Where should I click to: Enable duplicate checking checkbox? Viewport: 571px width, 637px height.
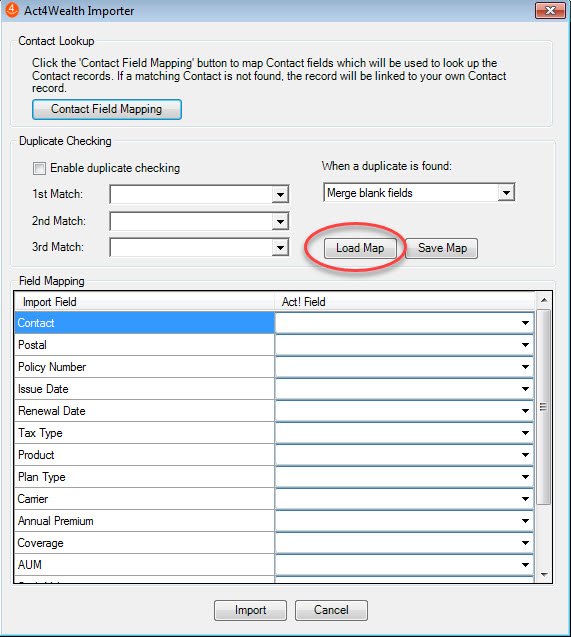tap(39, 168)
